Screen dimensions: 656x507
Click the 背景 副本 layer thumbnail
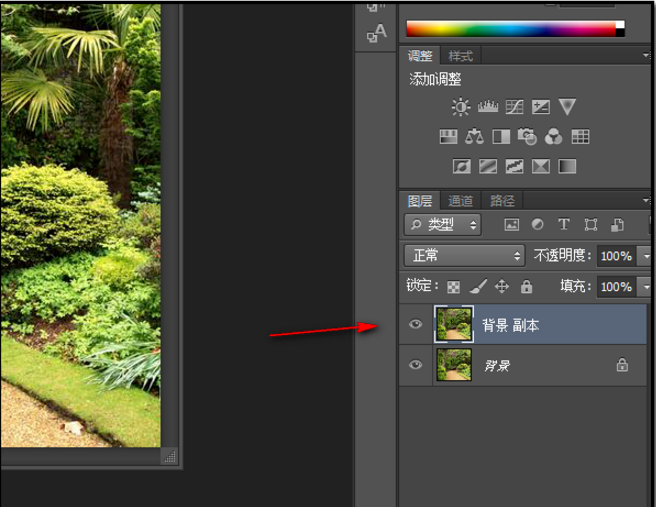click(x=454, y=324)
